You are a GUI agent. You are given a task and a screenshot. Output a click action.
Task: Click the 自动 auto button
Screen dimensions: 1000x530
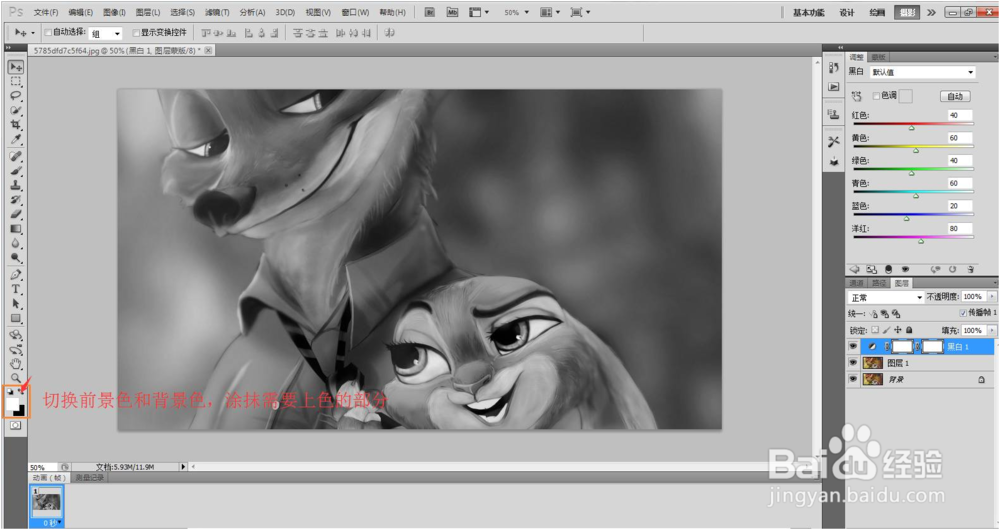click(x=955, y=96)
